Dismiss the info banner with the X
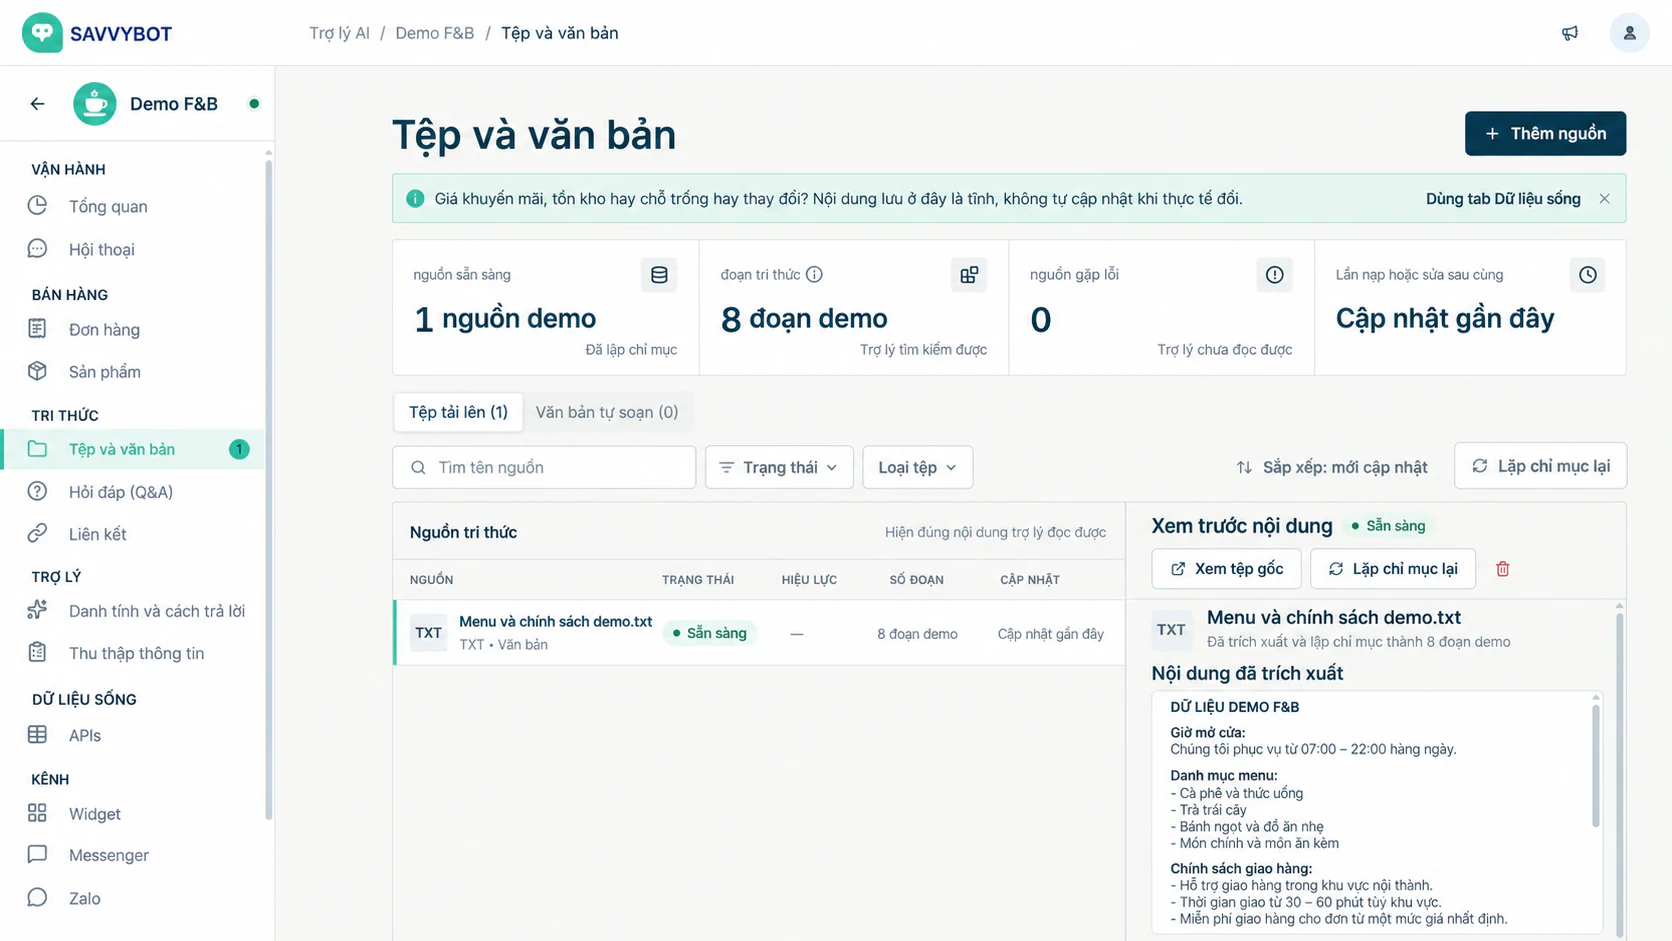Screen dimensions: 1672x941 [x=1604, y=199]
